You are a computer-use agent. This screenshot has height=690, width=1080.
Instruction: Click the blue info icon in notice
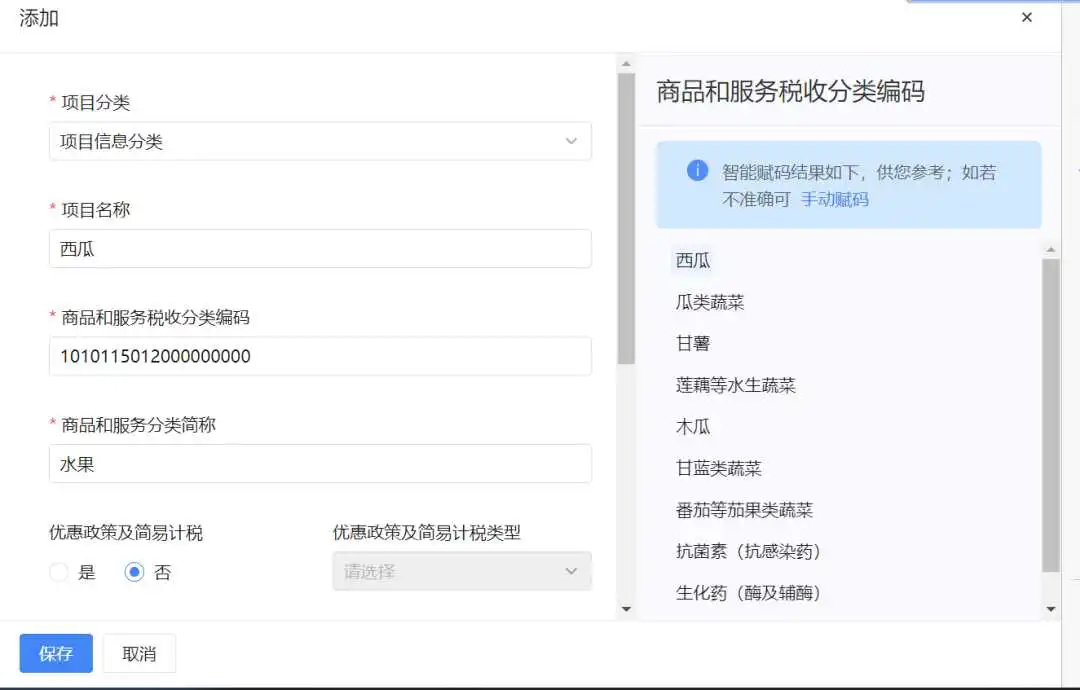pos(697,169)
